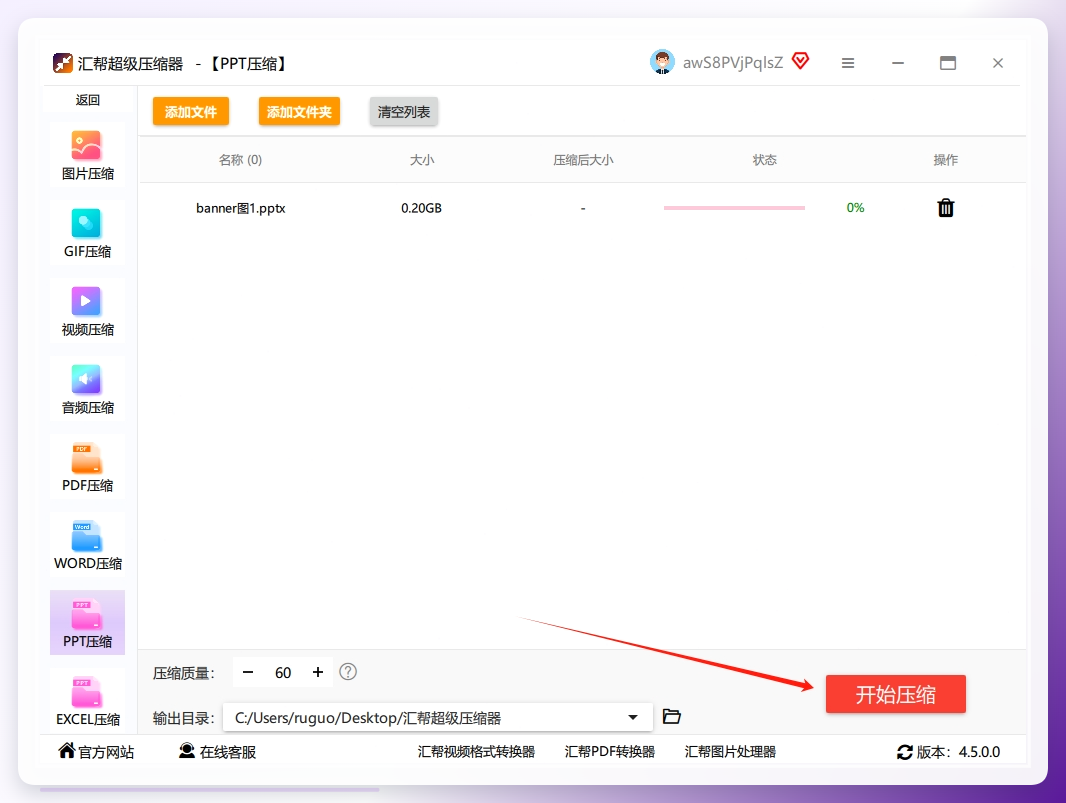
Task: Open 汇帮图片处理器 link
Action: point(730,752)
